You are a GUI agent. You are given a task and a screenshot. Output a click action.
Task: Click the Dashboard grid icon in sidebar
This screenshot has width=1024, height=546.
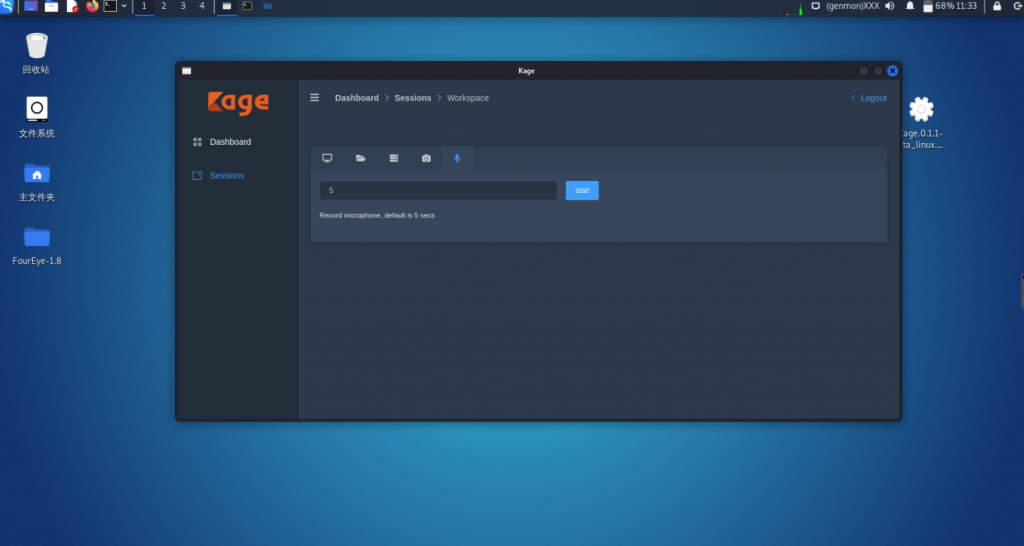coord(197,142)
